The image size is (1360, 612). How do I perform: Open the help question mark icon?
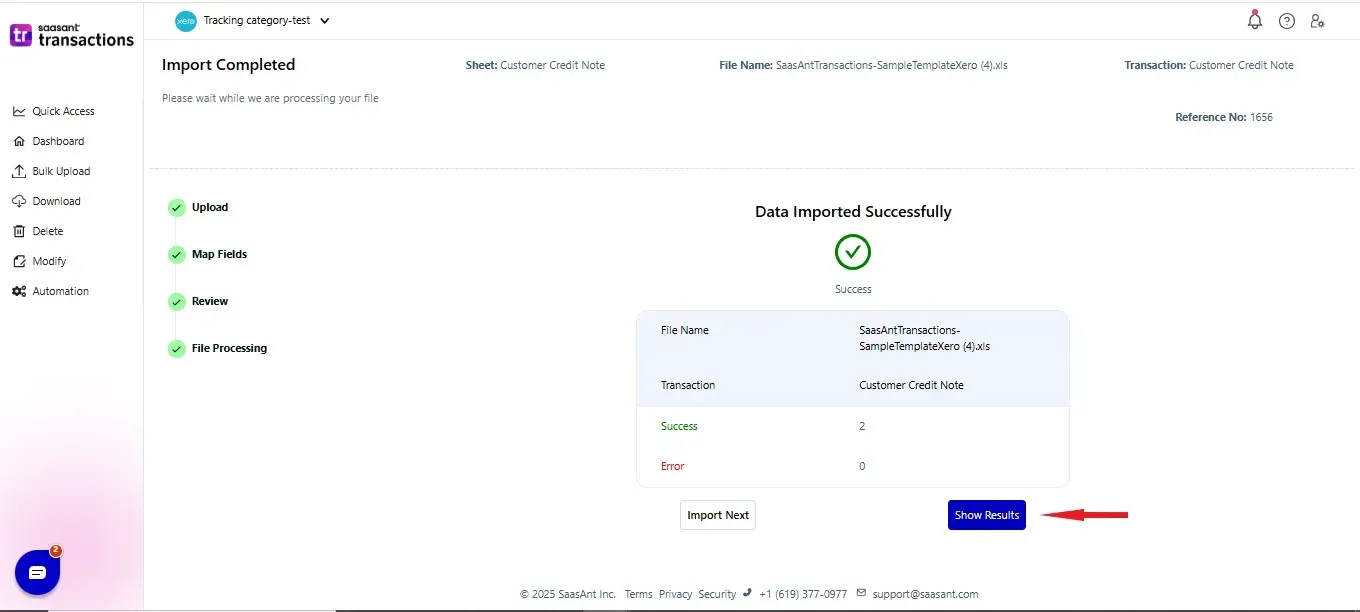pyautogui.click(x=1287, y=21)
